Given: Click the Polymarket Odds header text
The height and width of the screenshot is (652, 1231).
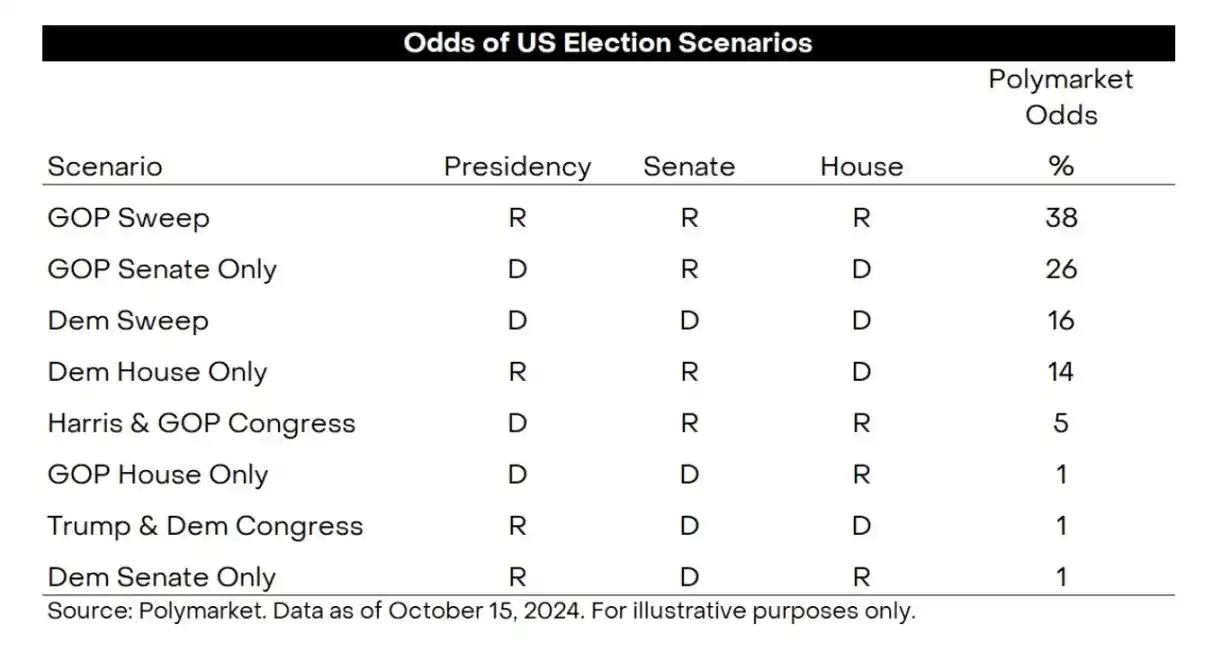Looking at the screenshot, I should coord(1060,97).
